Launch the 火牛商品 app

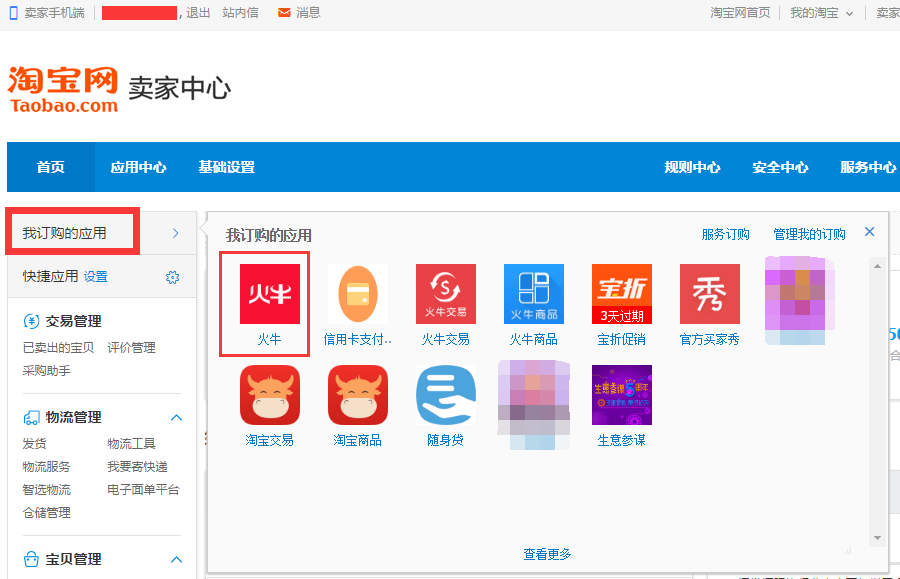coord(533,295)
